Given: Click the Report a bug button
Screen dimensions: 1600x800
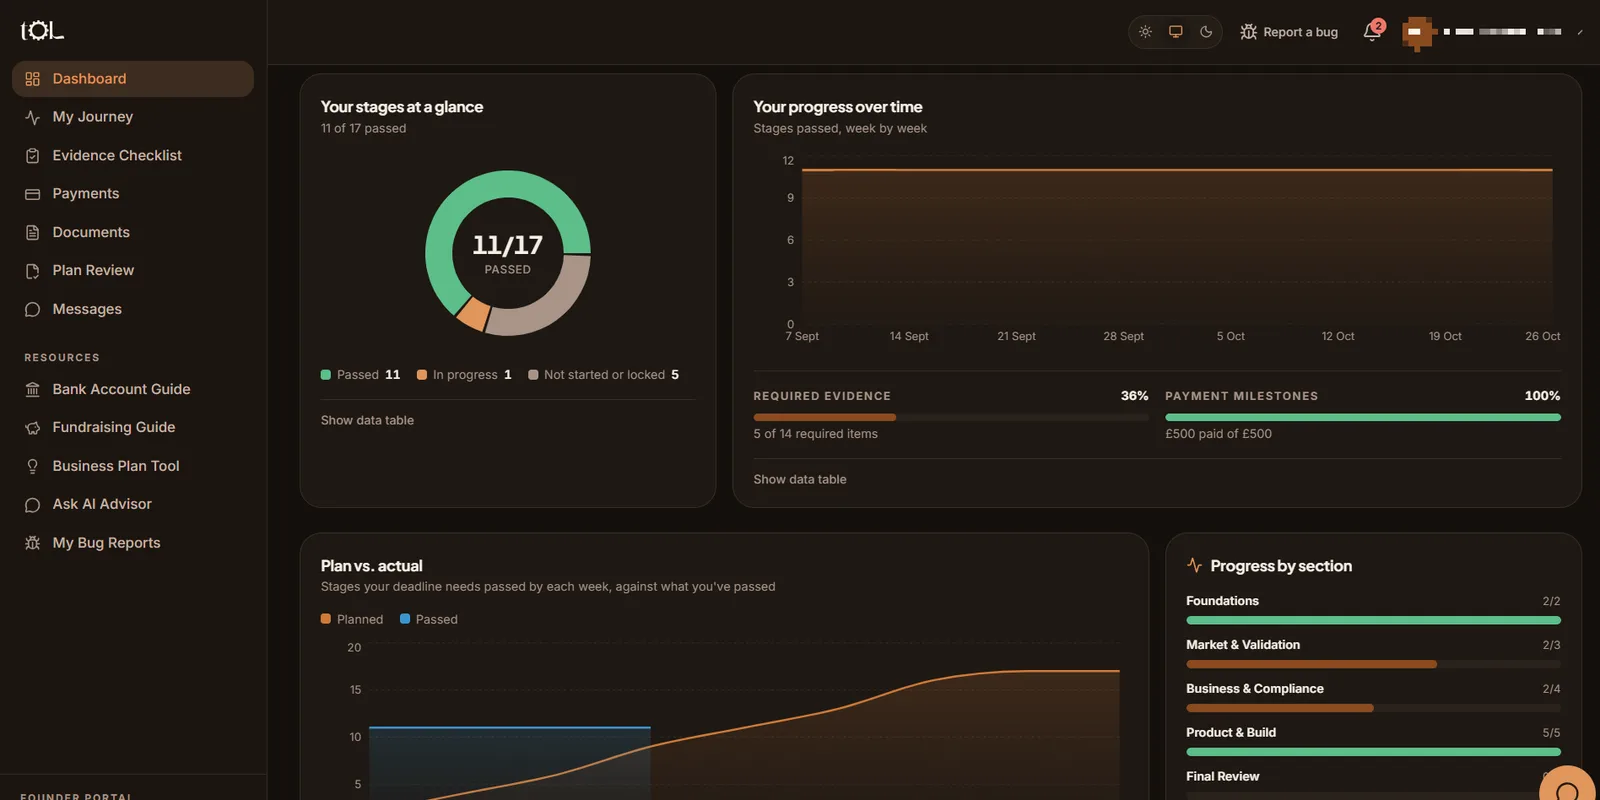Looking at the screenshot, I should (1289, 32).
